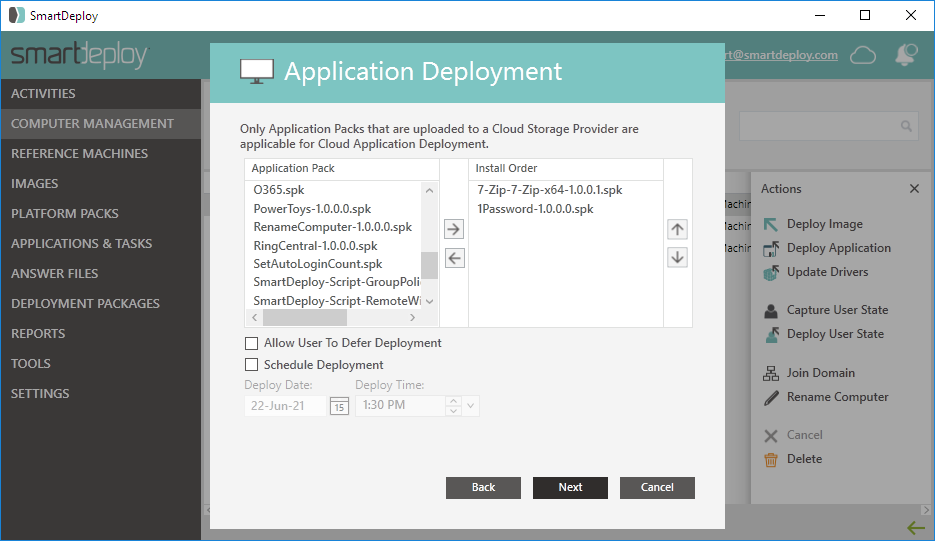Click the Capture User State icon
935x541 pixels.
(770, 311)
